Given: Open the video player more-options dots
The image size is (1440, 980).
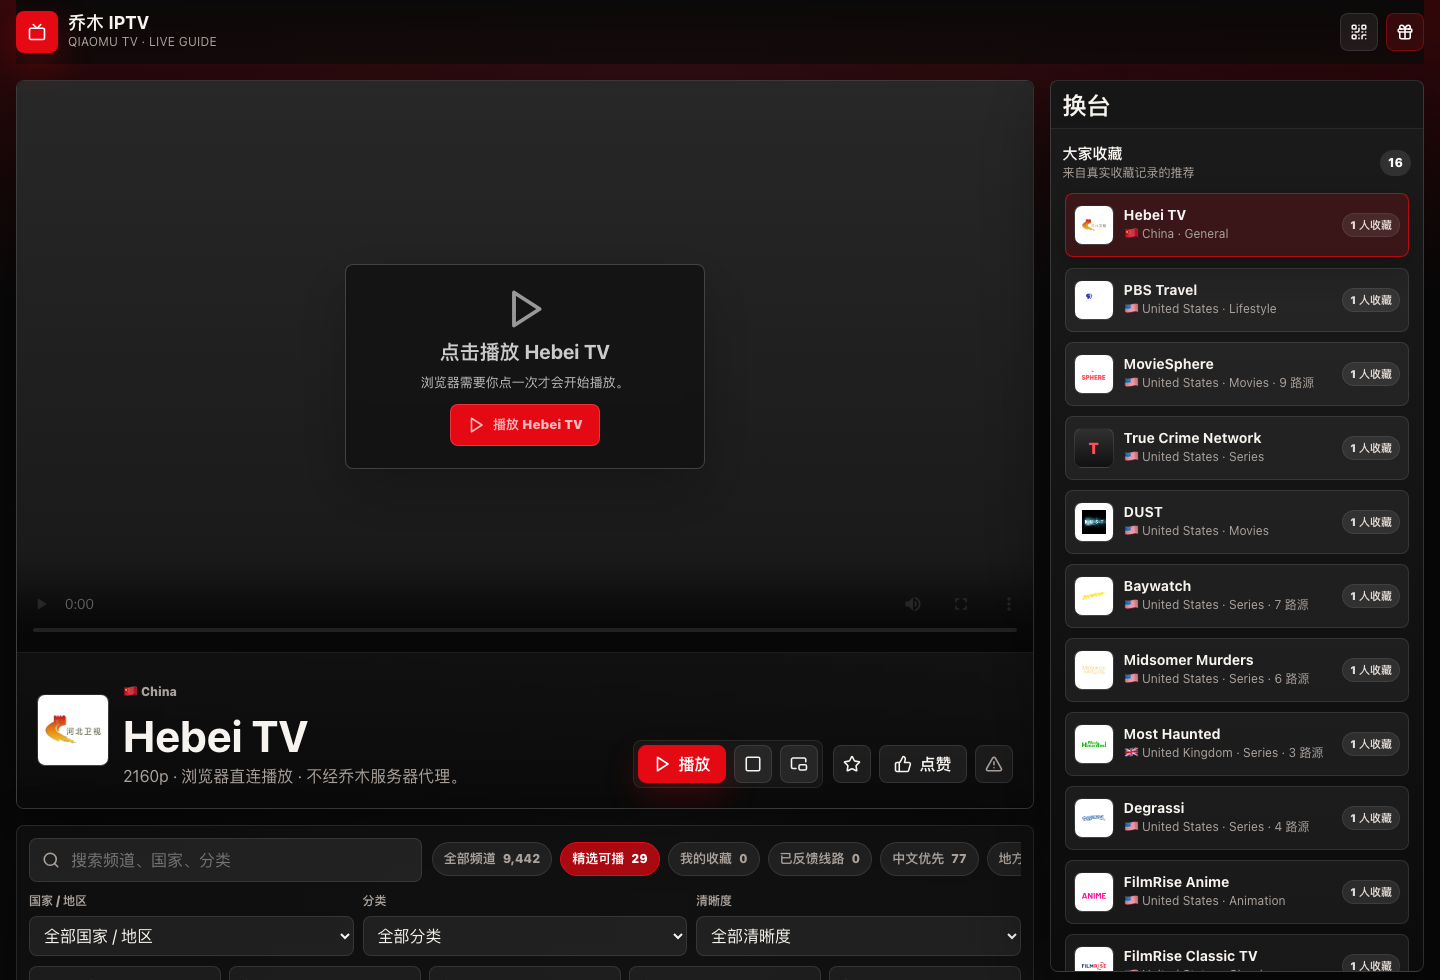Looking at the screenshot, I should (x=1009, y=604).
